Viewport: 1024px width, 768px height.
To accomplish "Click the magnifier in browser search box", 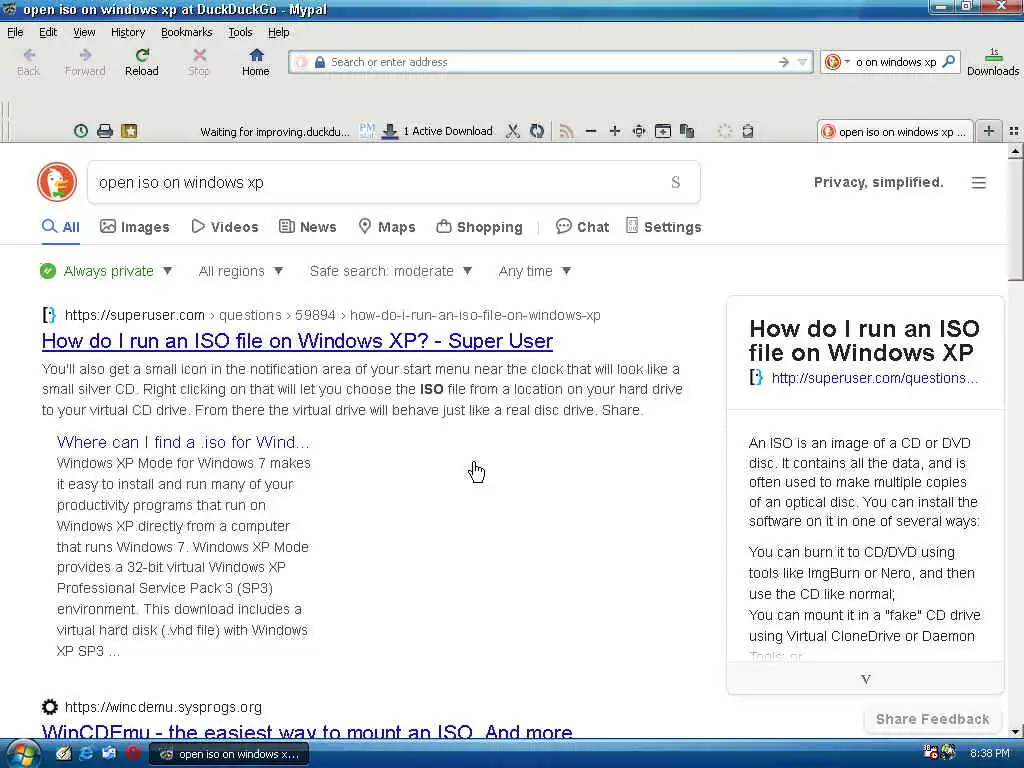I will (949, 61).
